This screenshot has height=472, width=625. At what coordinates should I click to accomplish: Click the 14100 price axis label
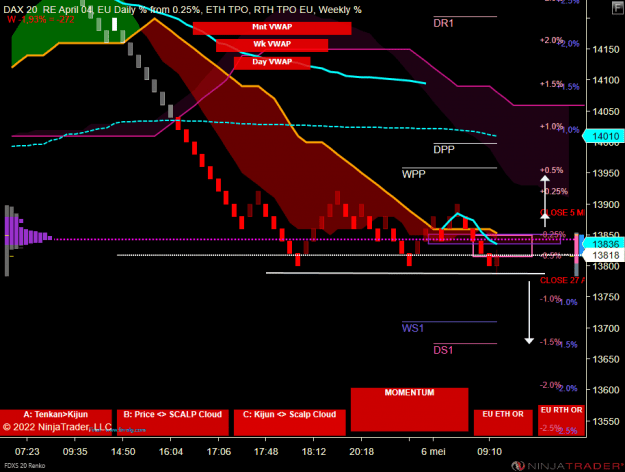pos(606,81)
